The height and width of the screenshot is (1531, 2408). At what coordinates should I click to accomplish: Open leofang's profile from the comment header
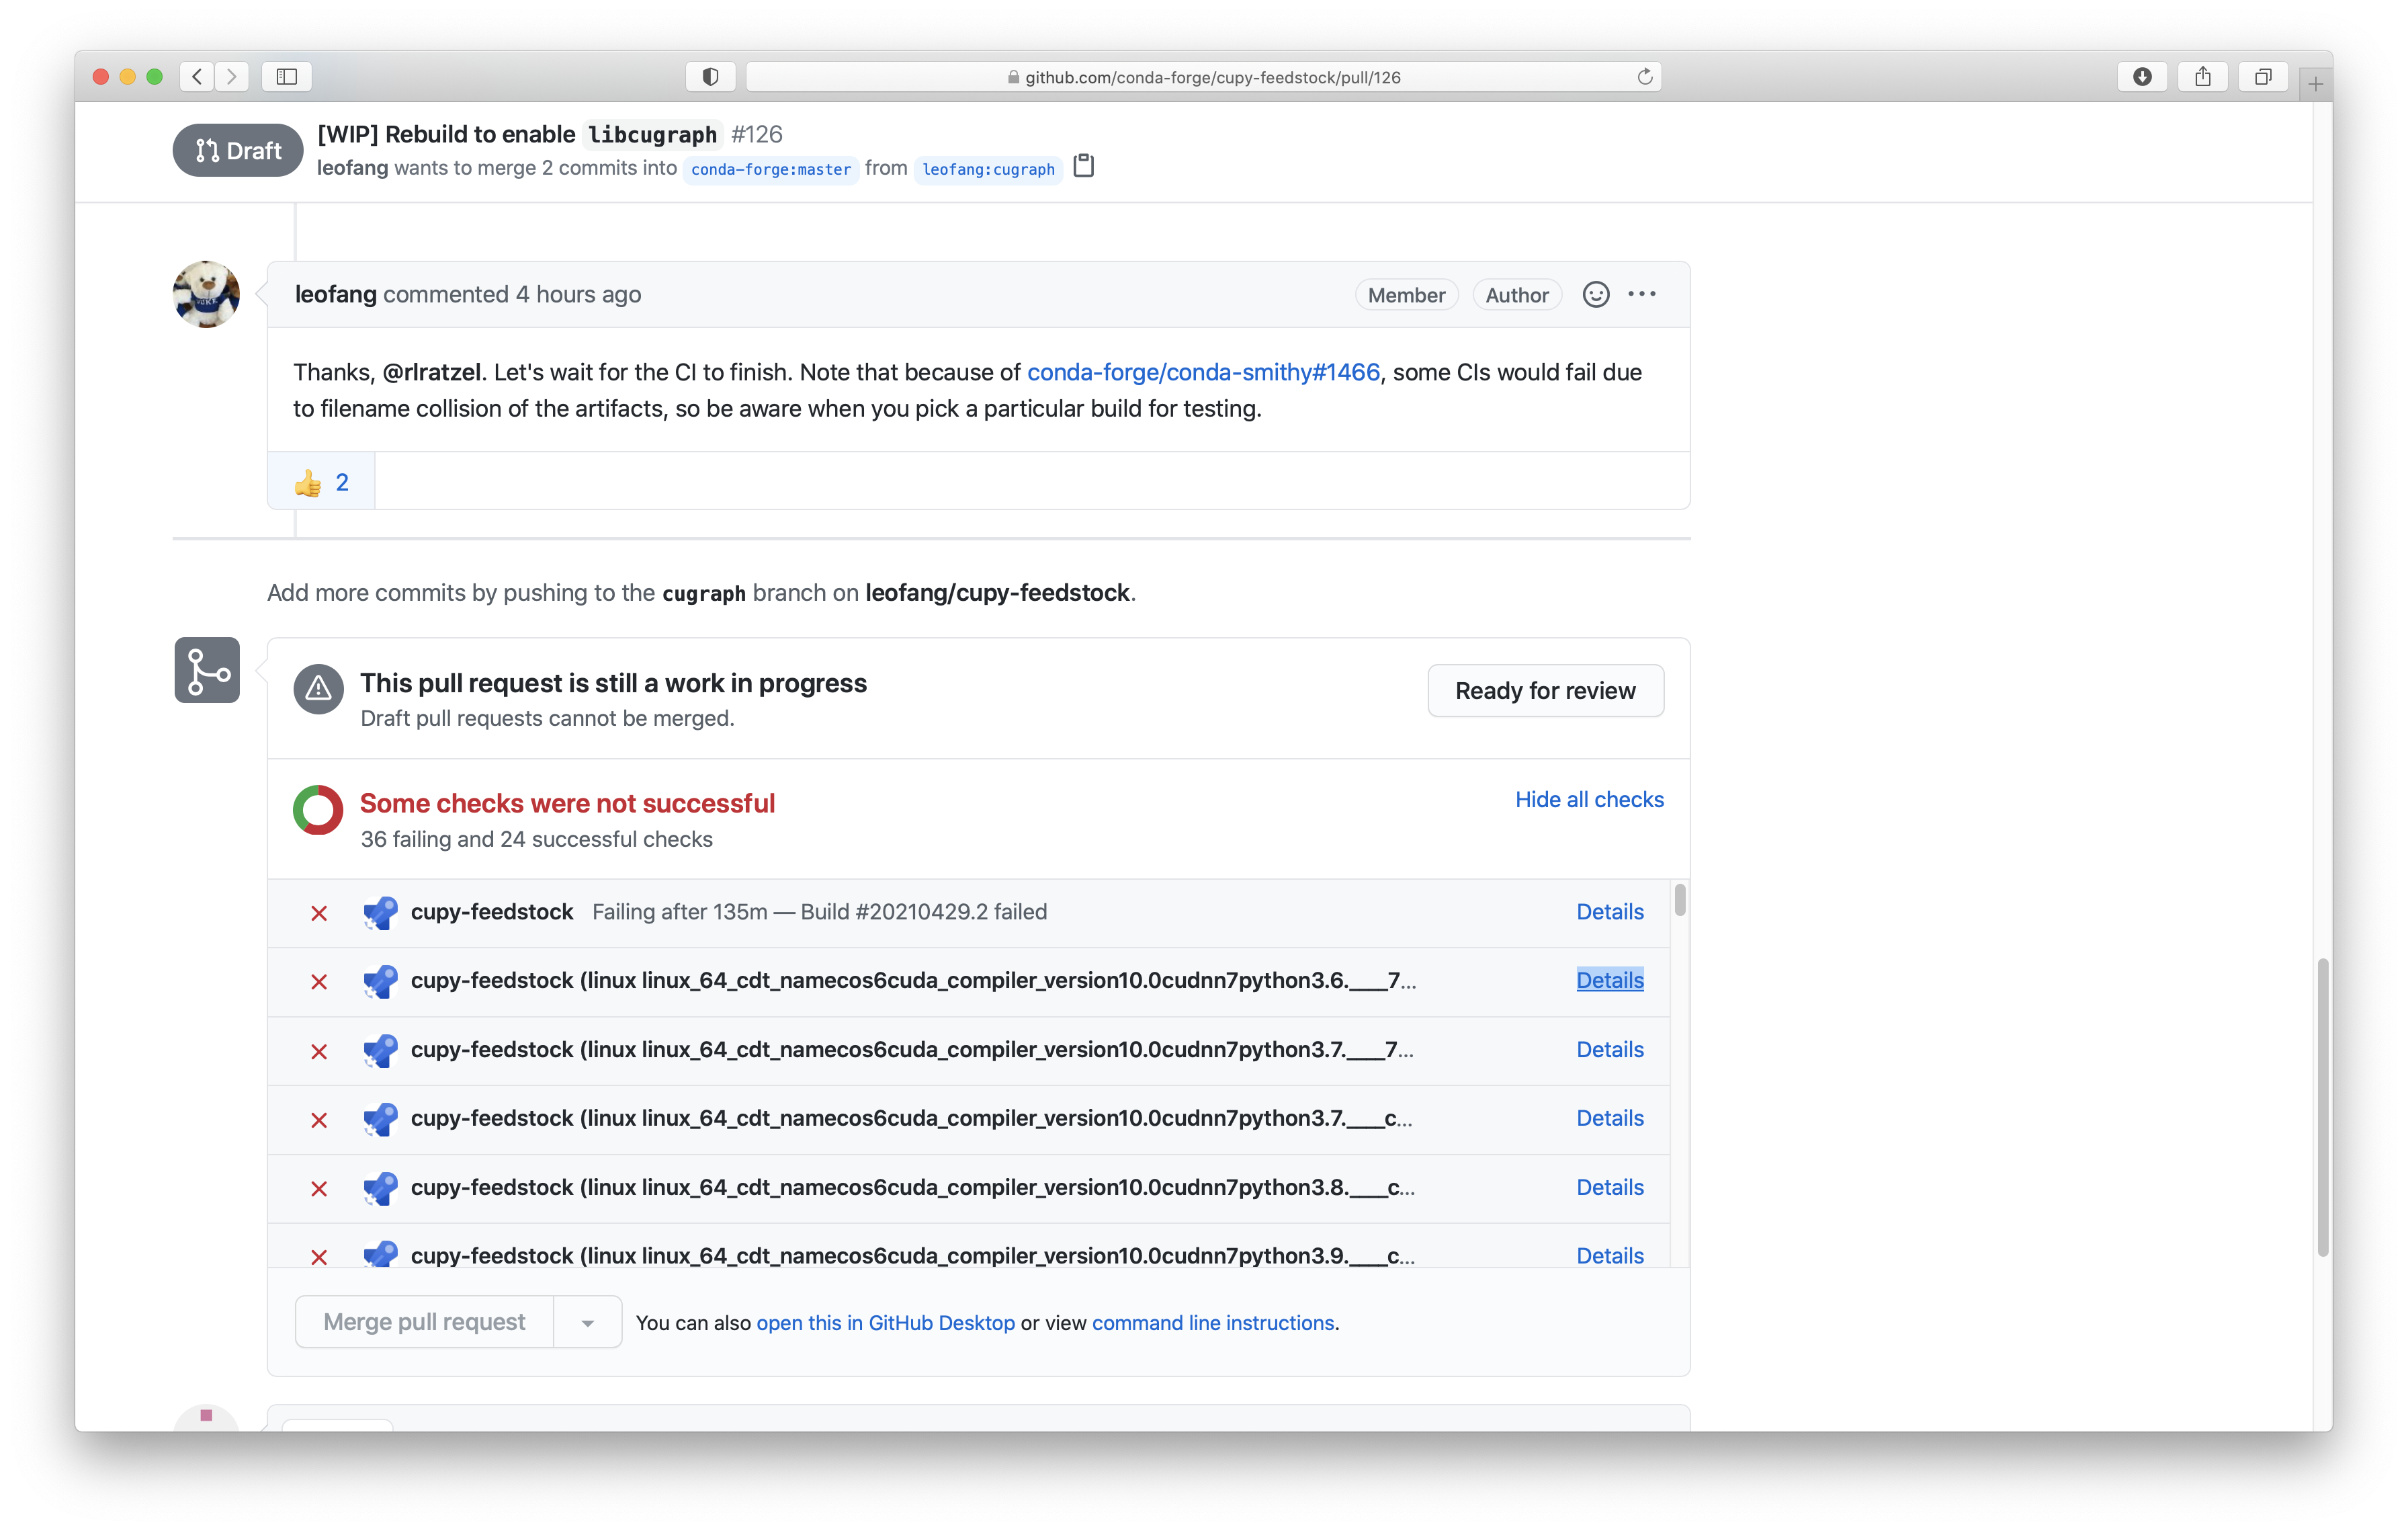(x=335, y=294)
